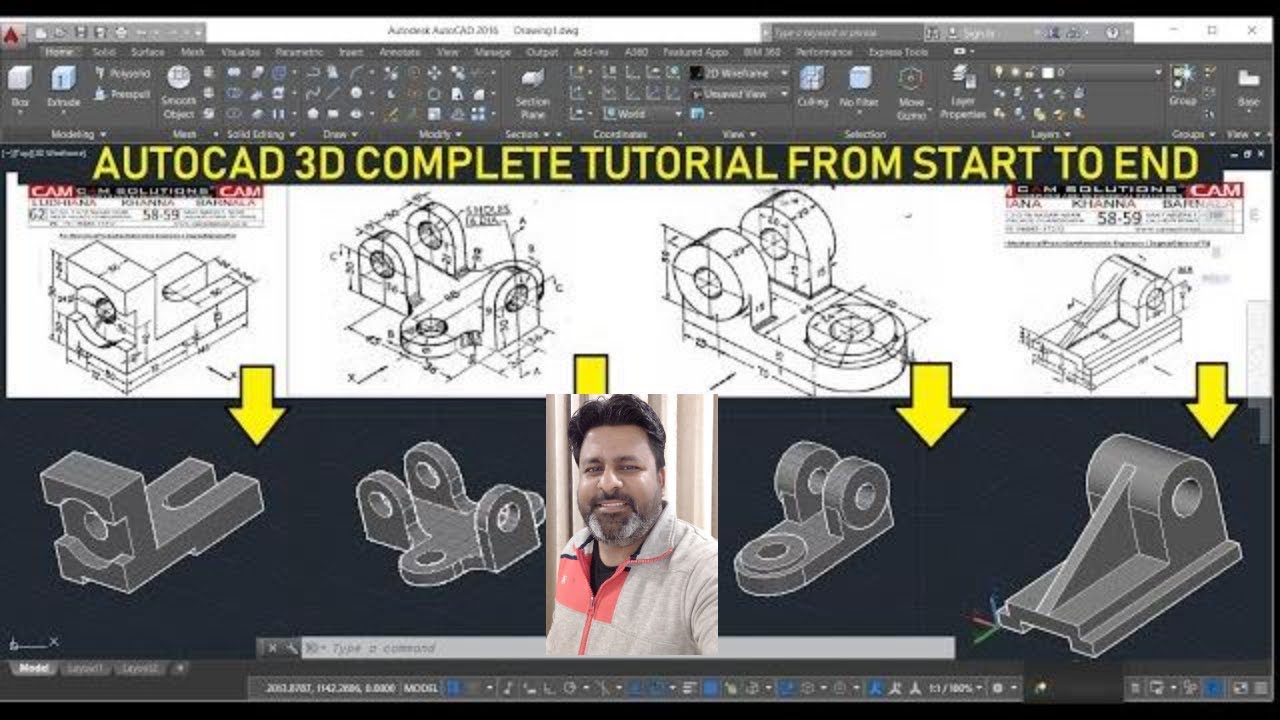Choose the Polysolid tool

click(122, 74)
